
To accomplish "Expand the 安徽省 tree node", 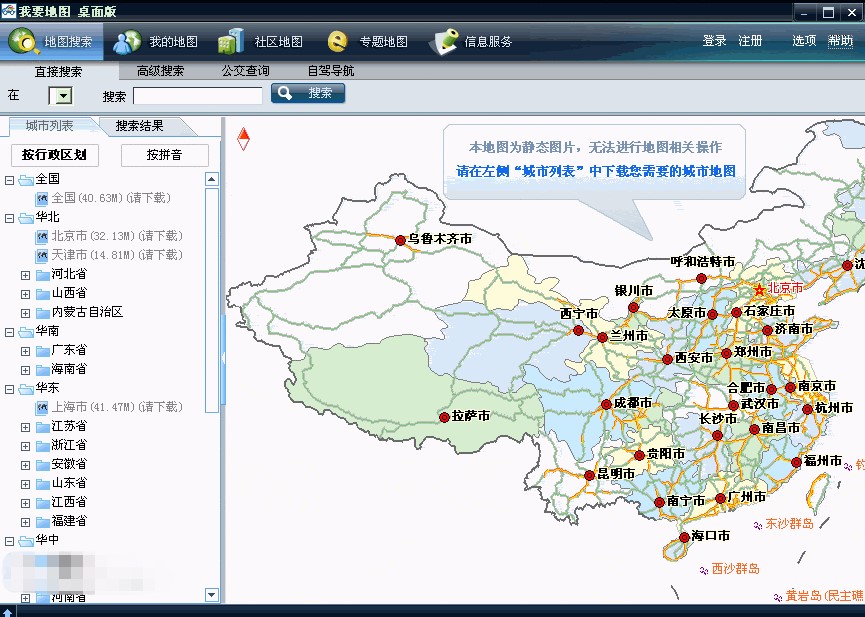I will click(25, 465).
